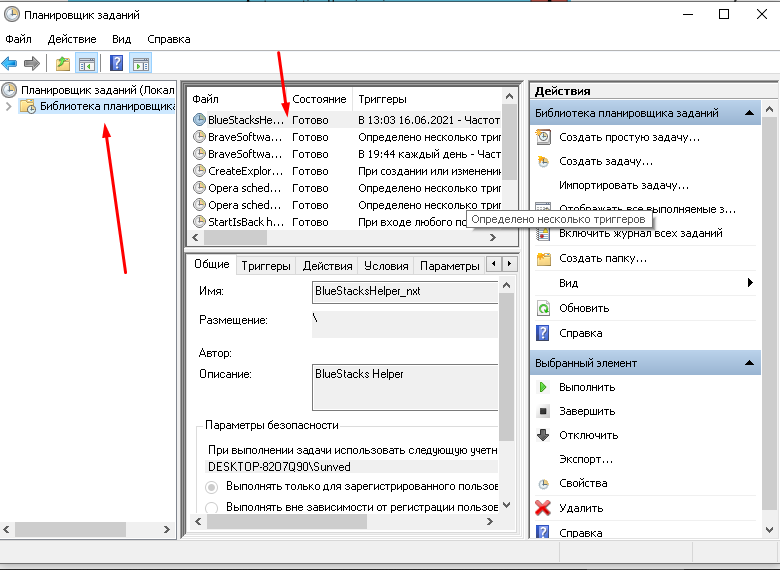This screenshot has width=780, height=570.
Task: Open the Действие menu
Action: 72,39
